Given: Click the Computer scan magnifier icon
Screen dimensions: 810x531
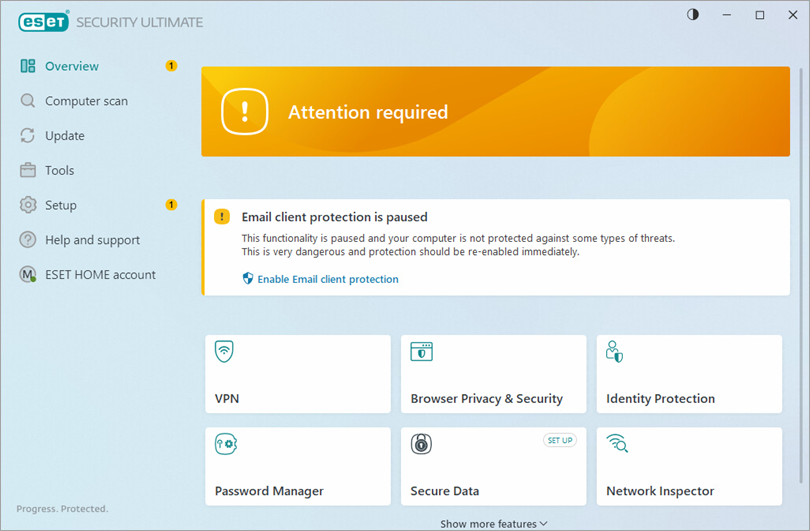Looking at the screenshot, I should tap(28, 101).
